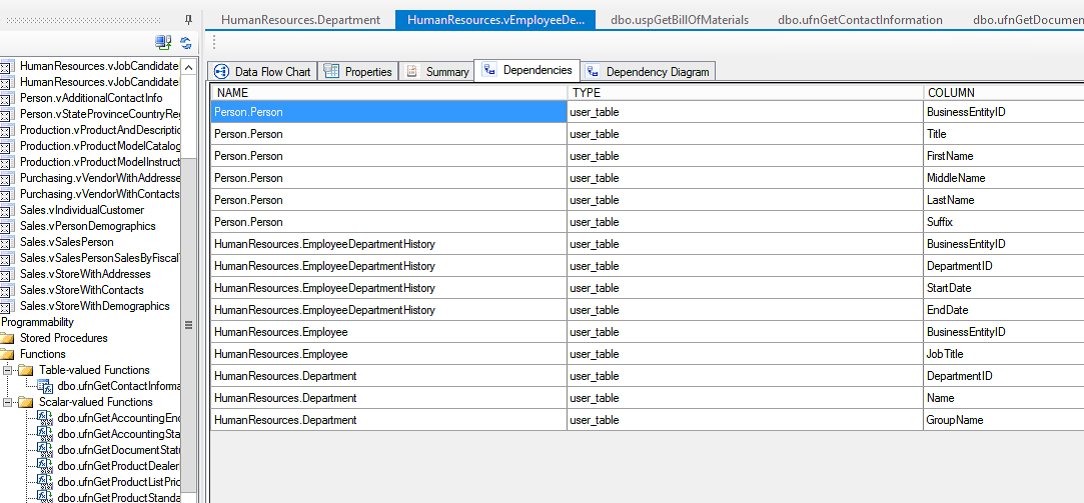
Task: Select Purchasing.vVendorWithContacts view
Action: point(100,194)
